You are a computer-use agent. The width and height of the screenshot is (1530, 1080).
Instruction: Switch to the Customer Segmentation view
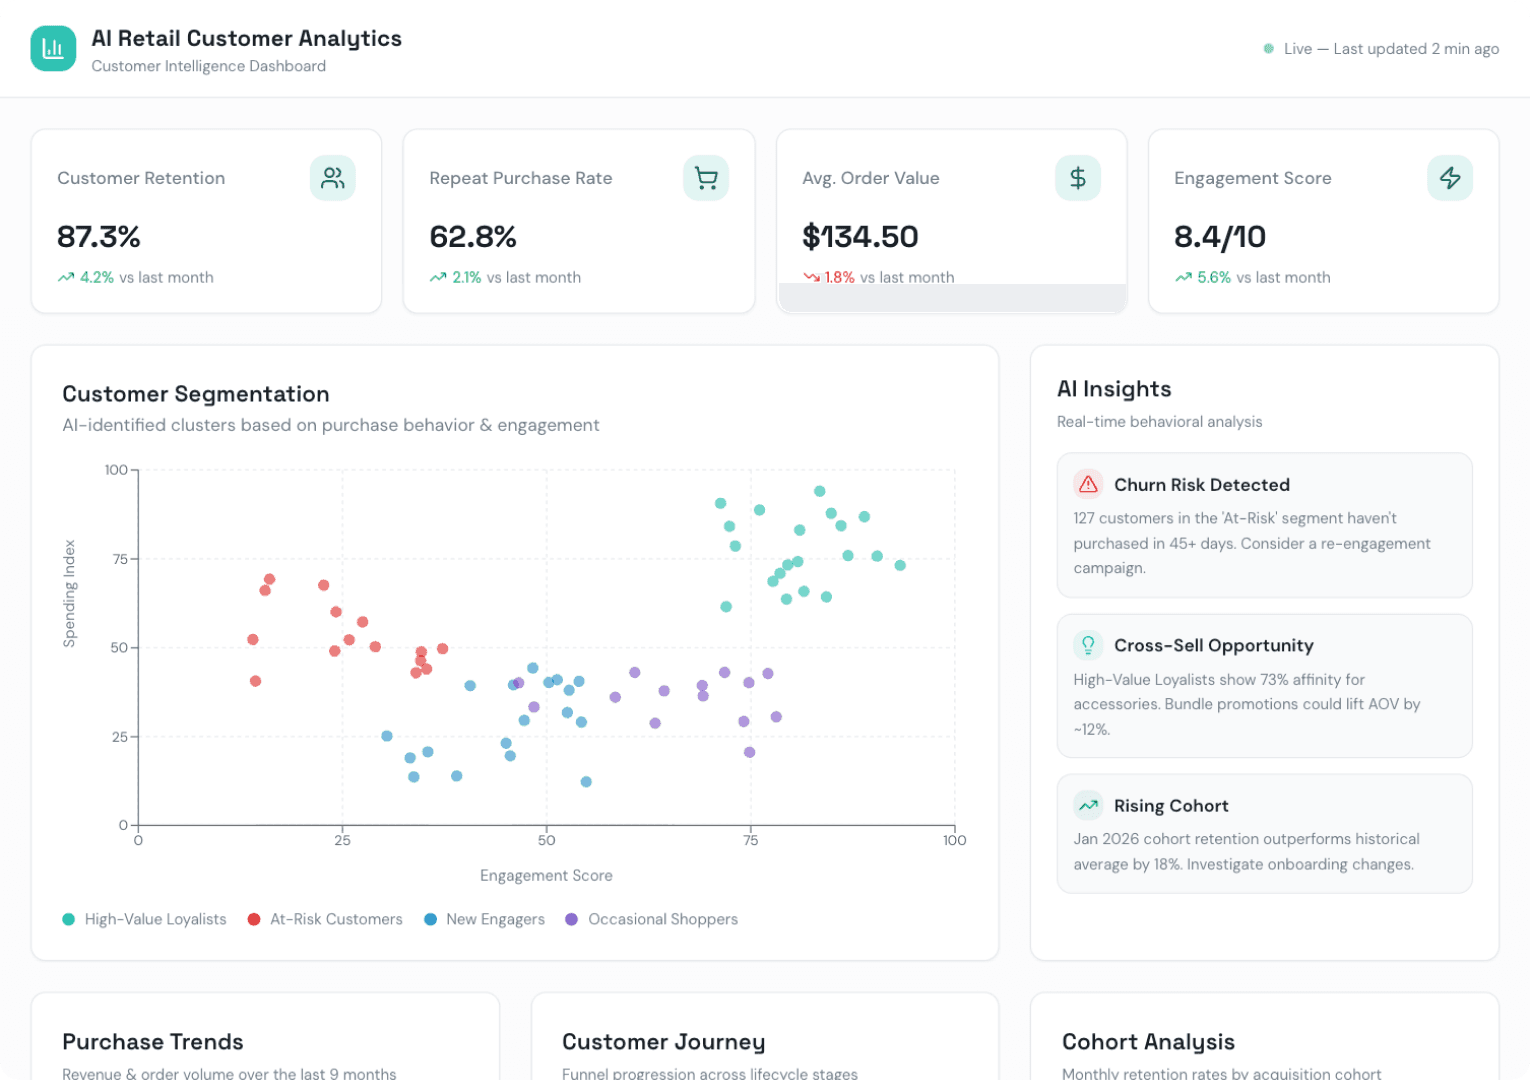[x=196, y=394]
